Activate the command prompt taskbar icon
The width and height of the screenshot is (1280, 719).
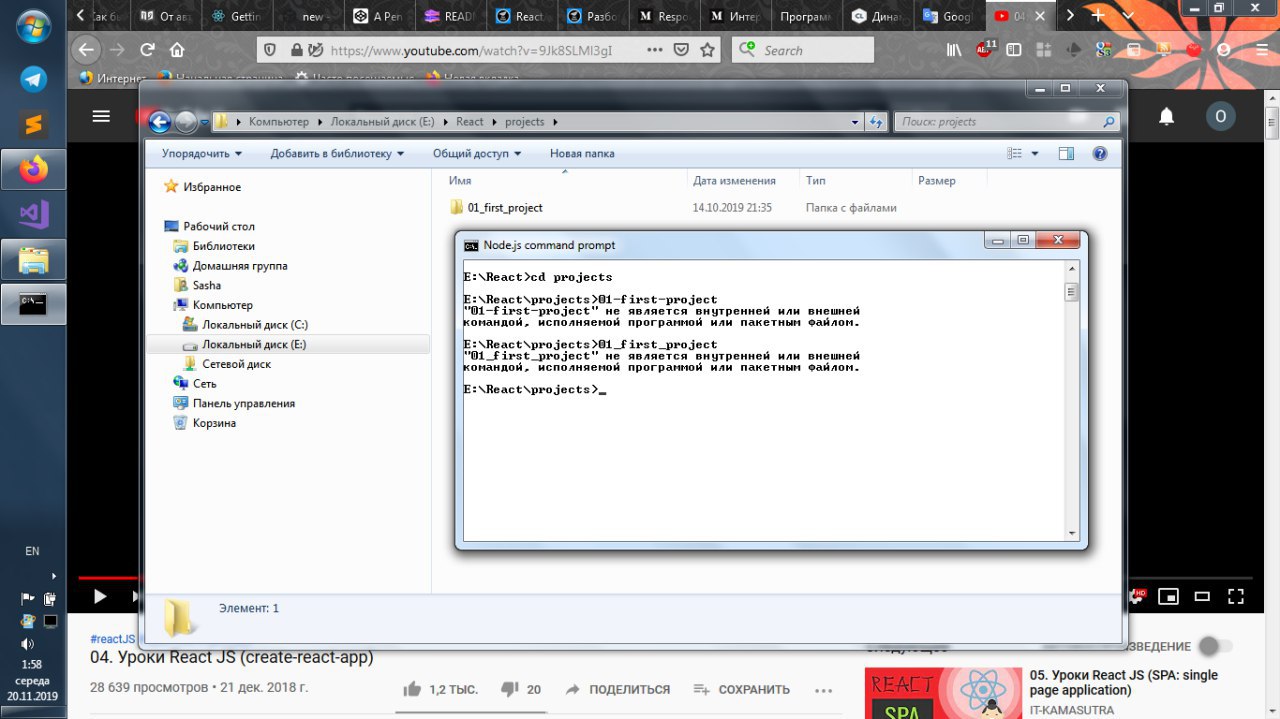click(x=33, y=304)
